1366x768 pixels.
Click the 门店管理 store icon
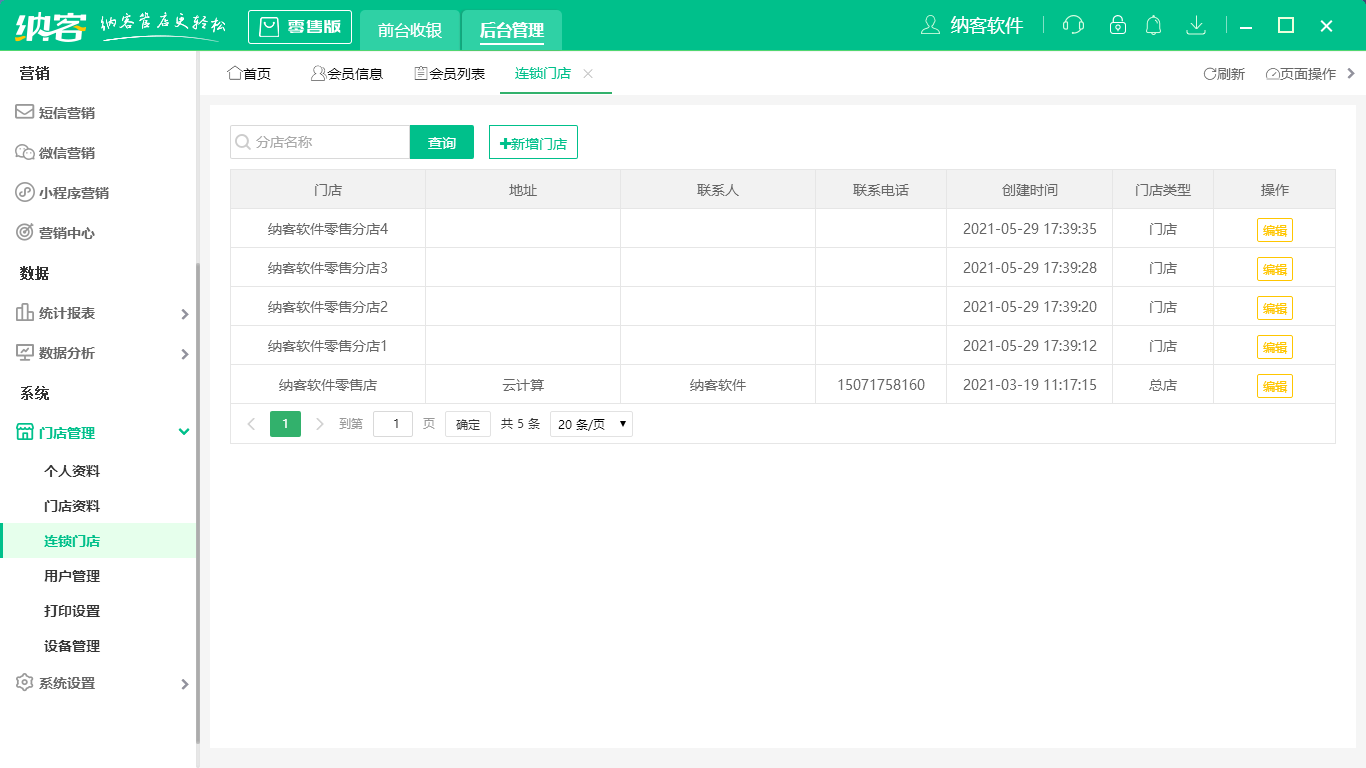pyautogui.click(x=23, y=432)
